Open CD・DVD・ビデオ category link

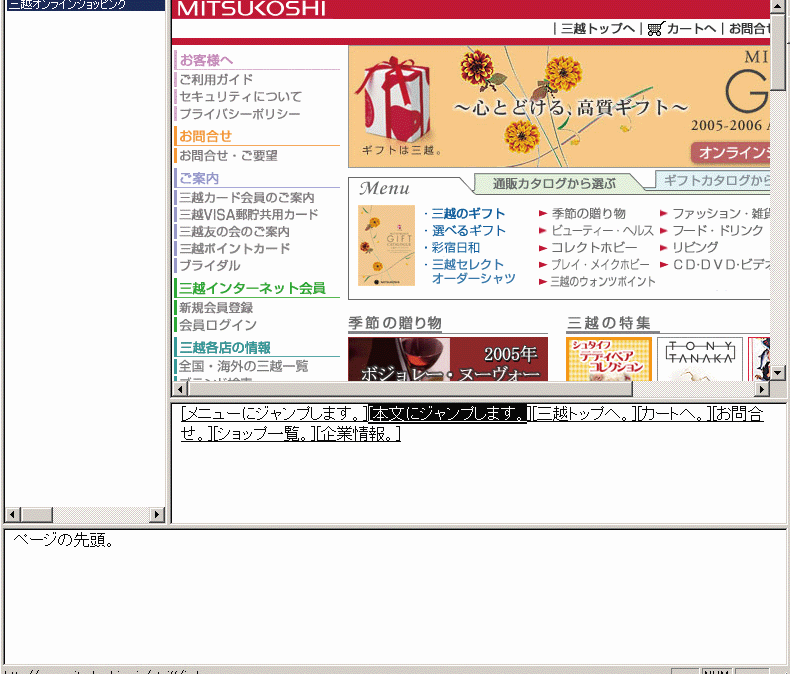click(x=721, y=264)
